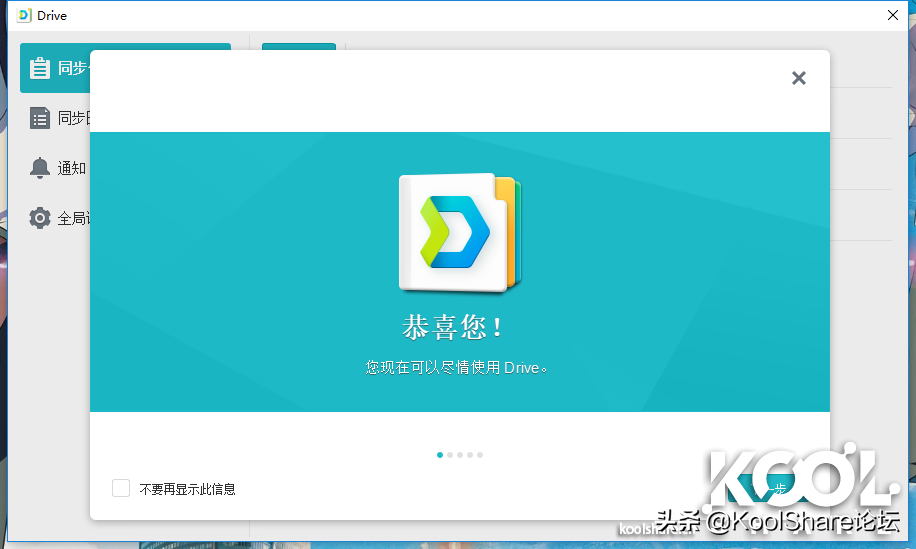The image size is (916, 549).
Task: Click the large Drive folder logo
Action: pos(460,233)
